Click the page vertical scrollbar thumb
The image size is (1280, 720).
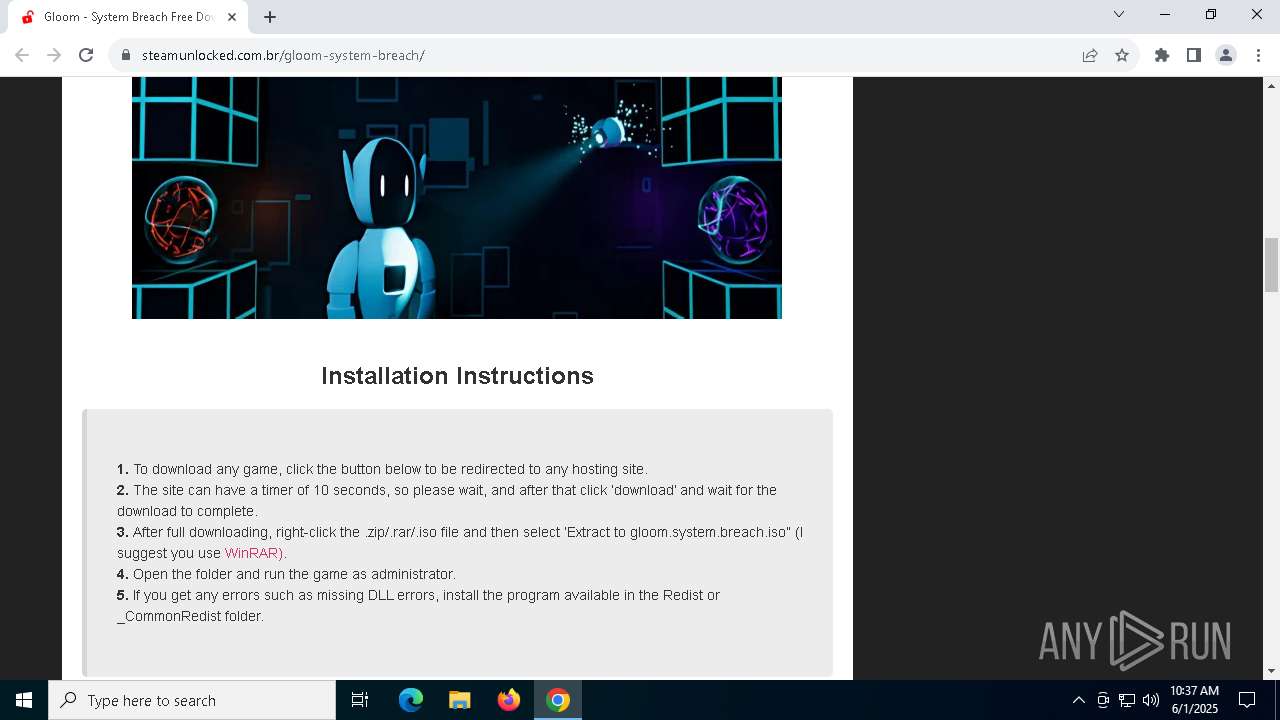click(x=1272, y=264)
